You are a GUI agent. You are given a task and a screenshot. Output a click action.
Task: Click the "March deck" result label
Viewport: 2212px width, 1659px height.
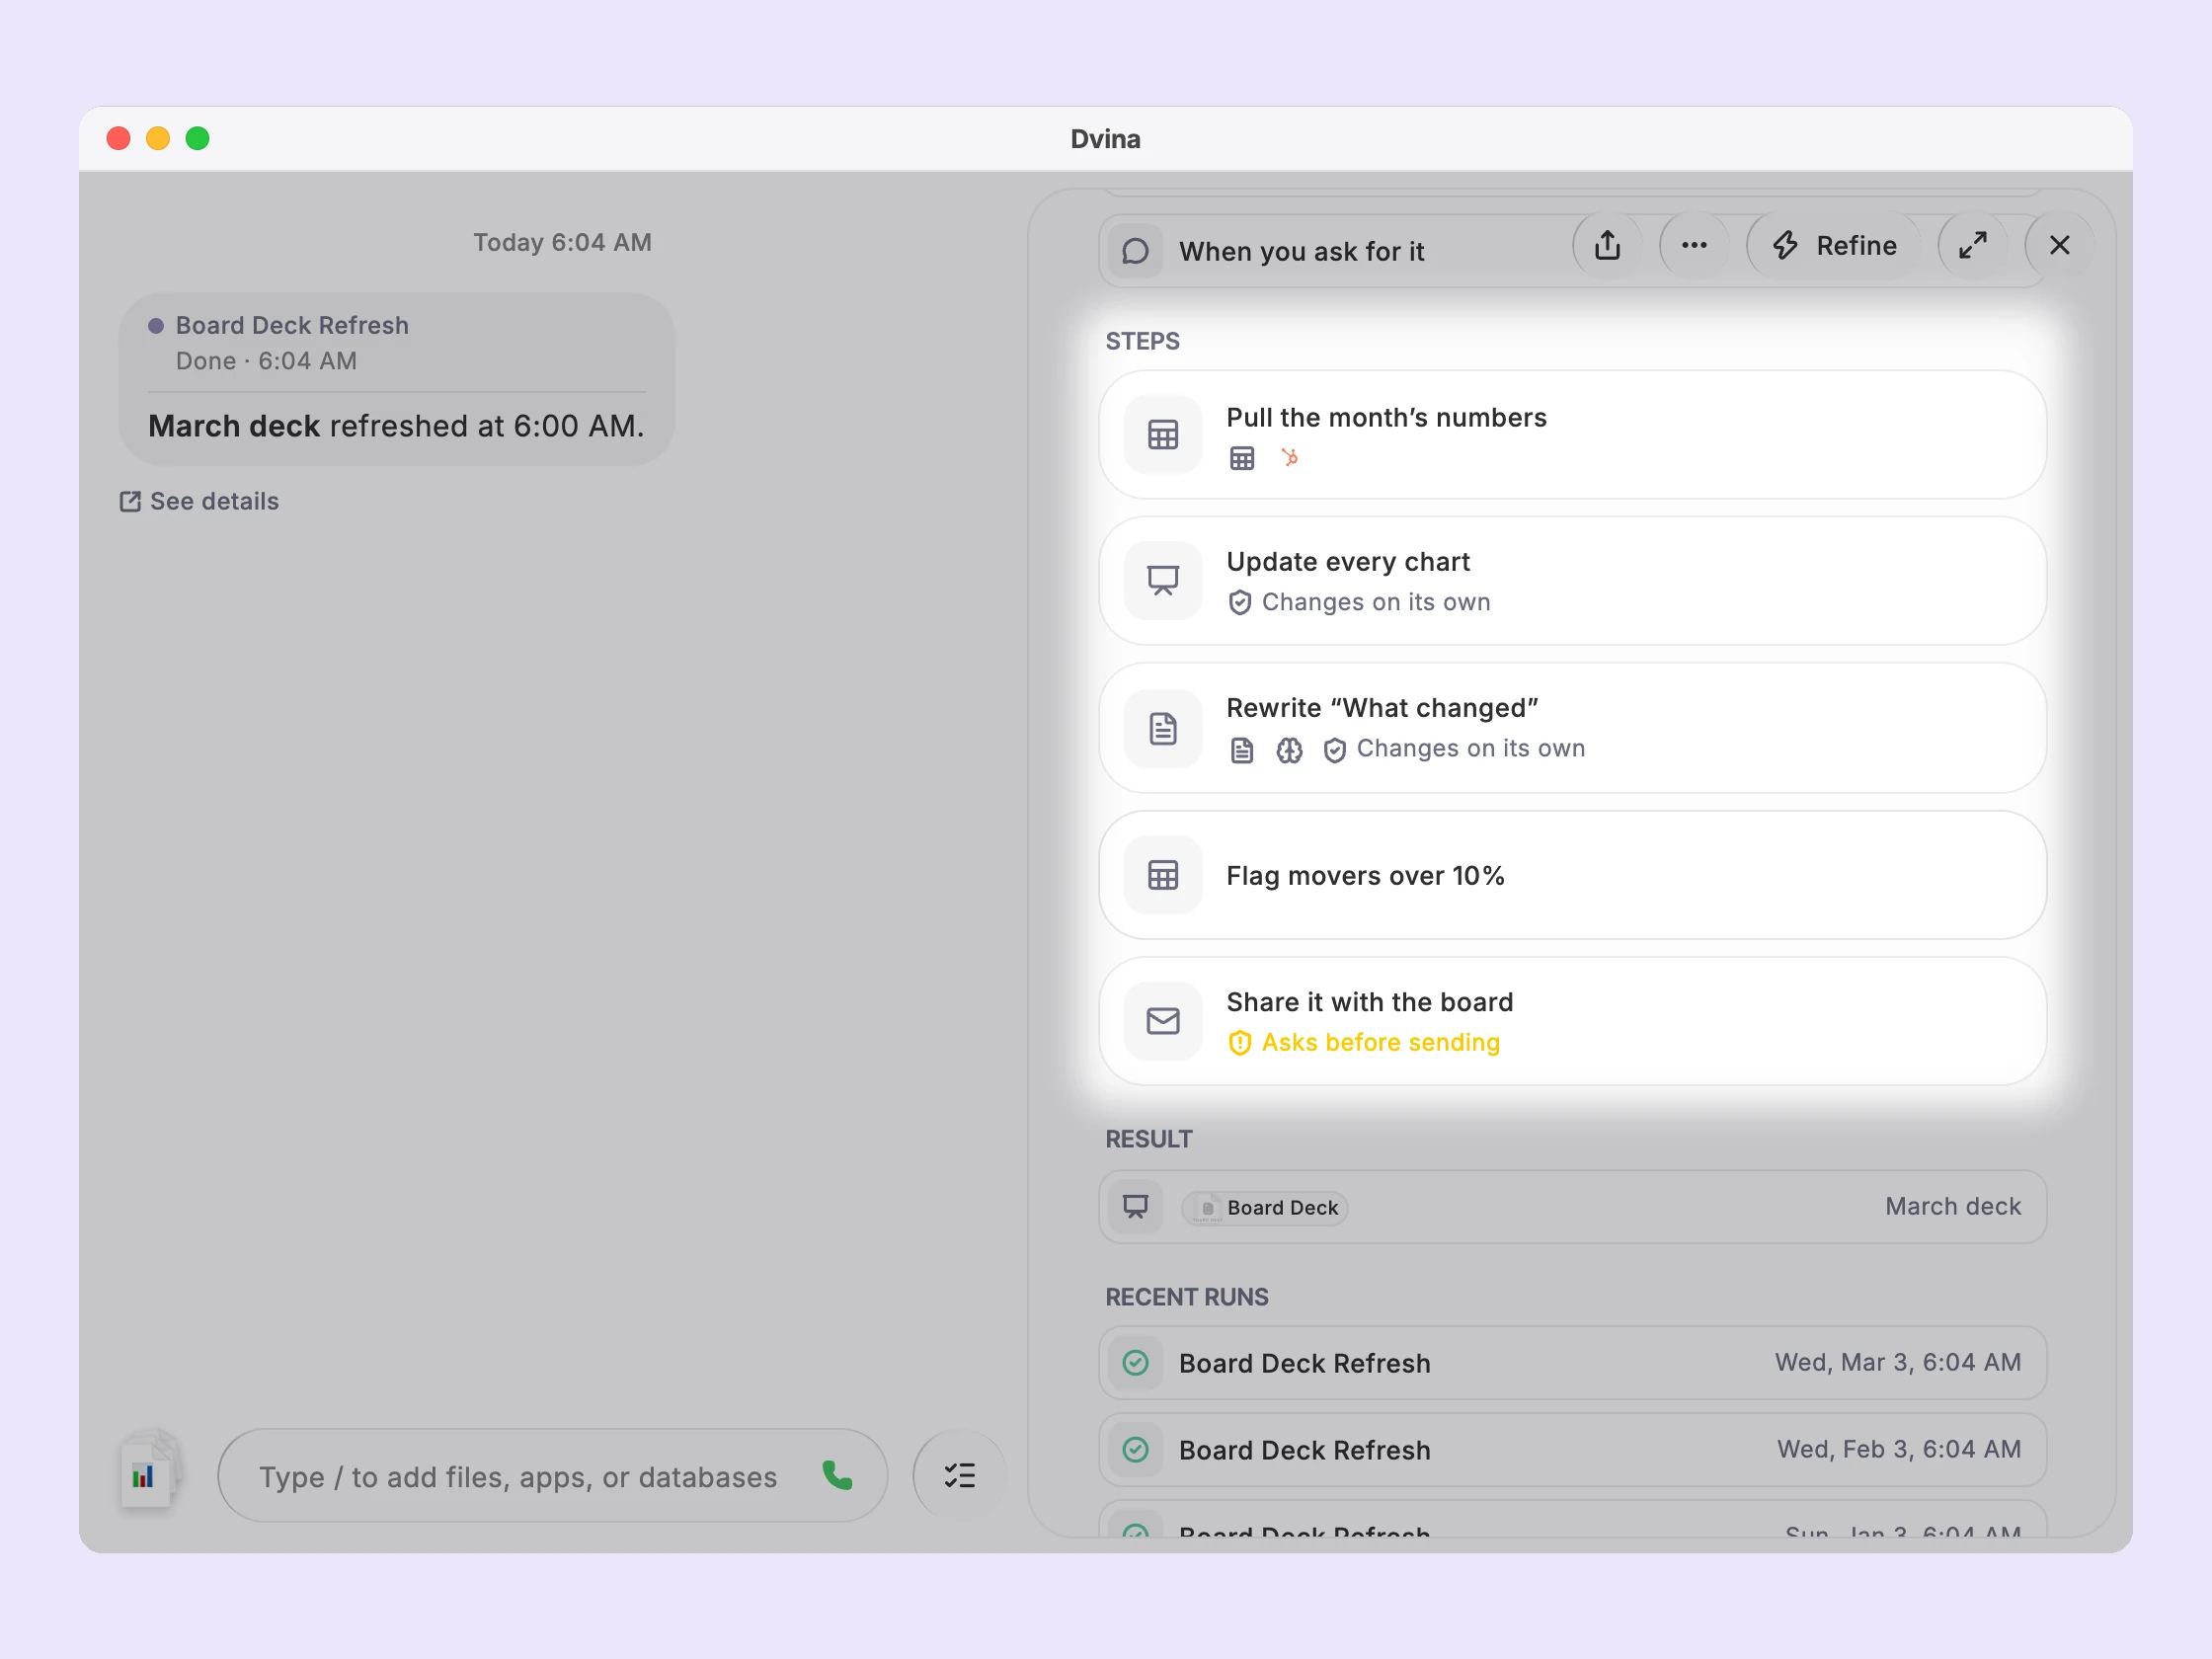[1952, 1207]
